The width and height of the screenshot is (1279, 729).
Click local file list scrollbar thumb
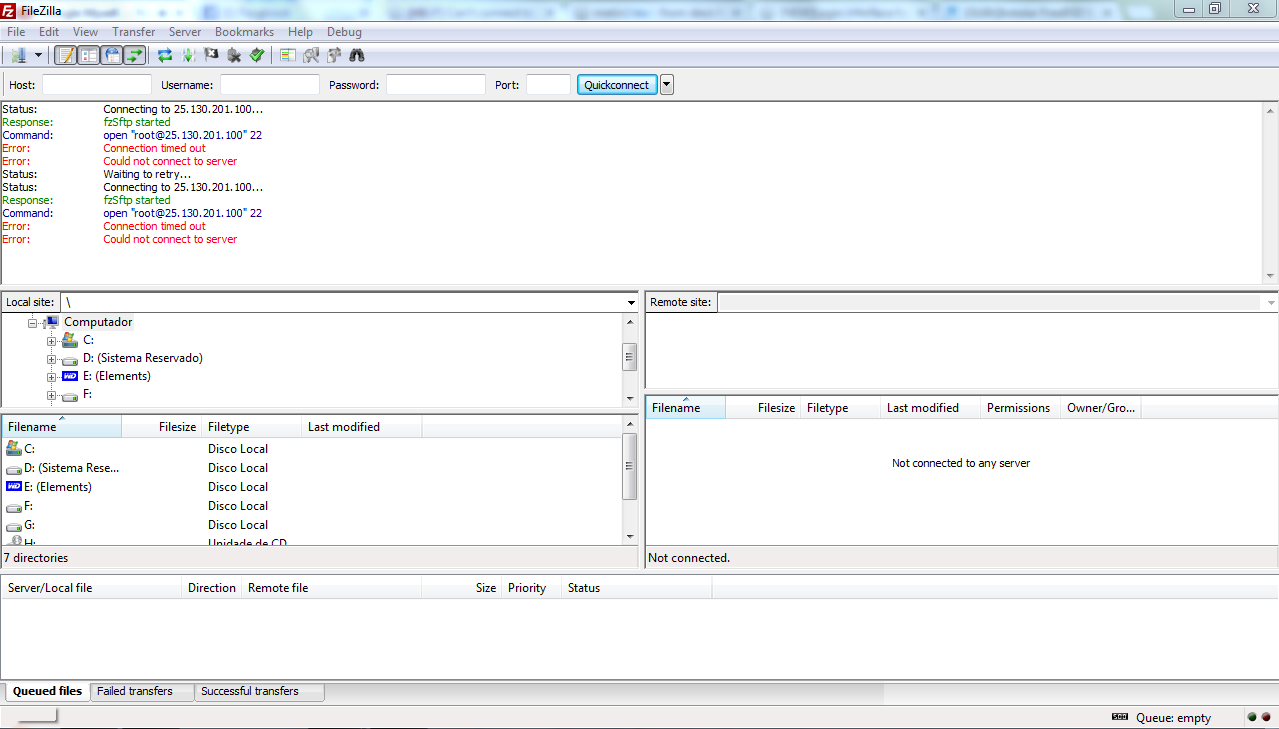(630, 466)
